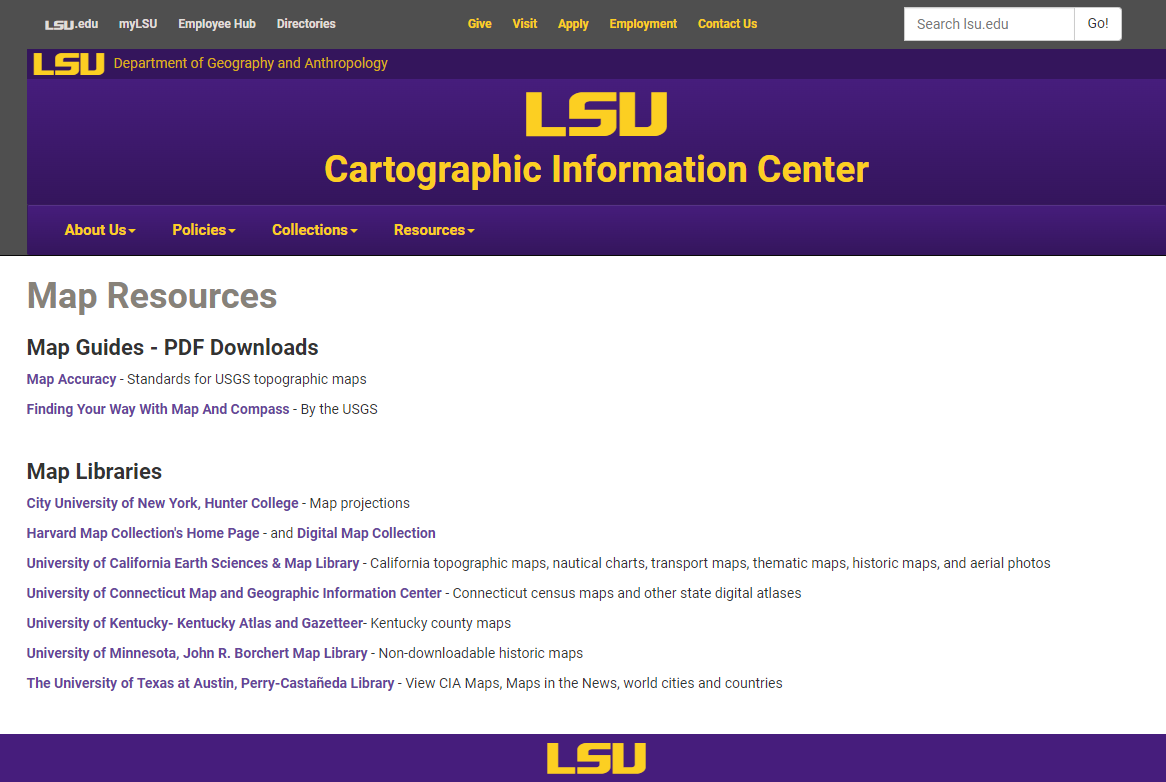
Task: Open Department of Geography and Anthropology link
Action: [x=251, y=63]
